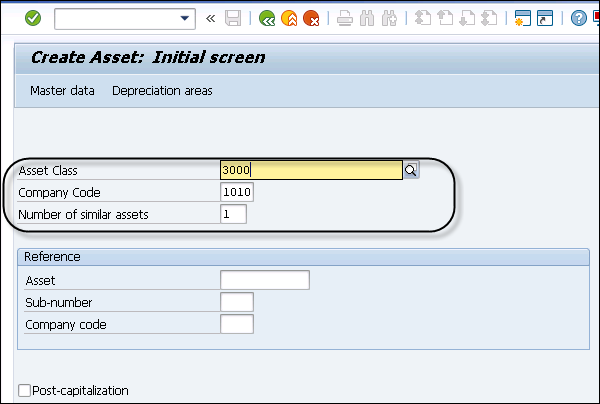Open a new session window icon
Viewport: 600px width, 404px height.
coord(521,18)
